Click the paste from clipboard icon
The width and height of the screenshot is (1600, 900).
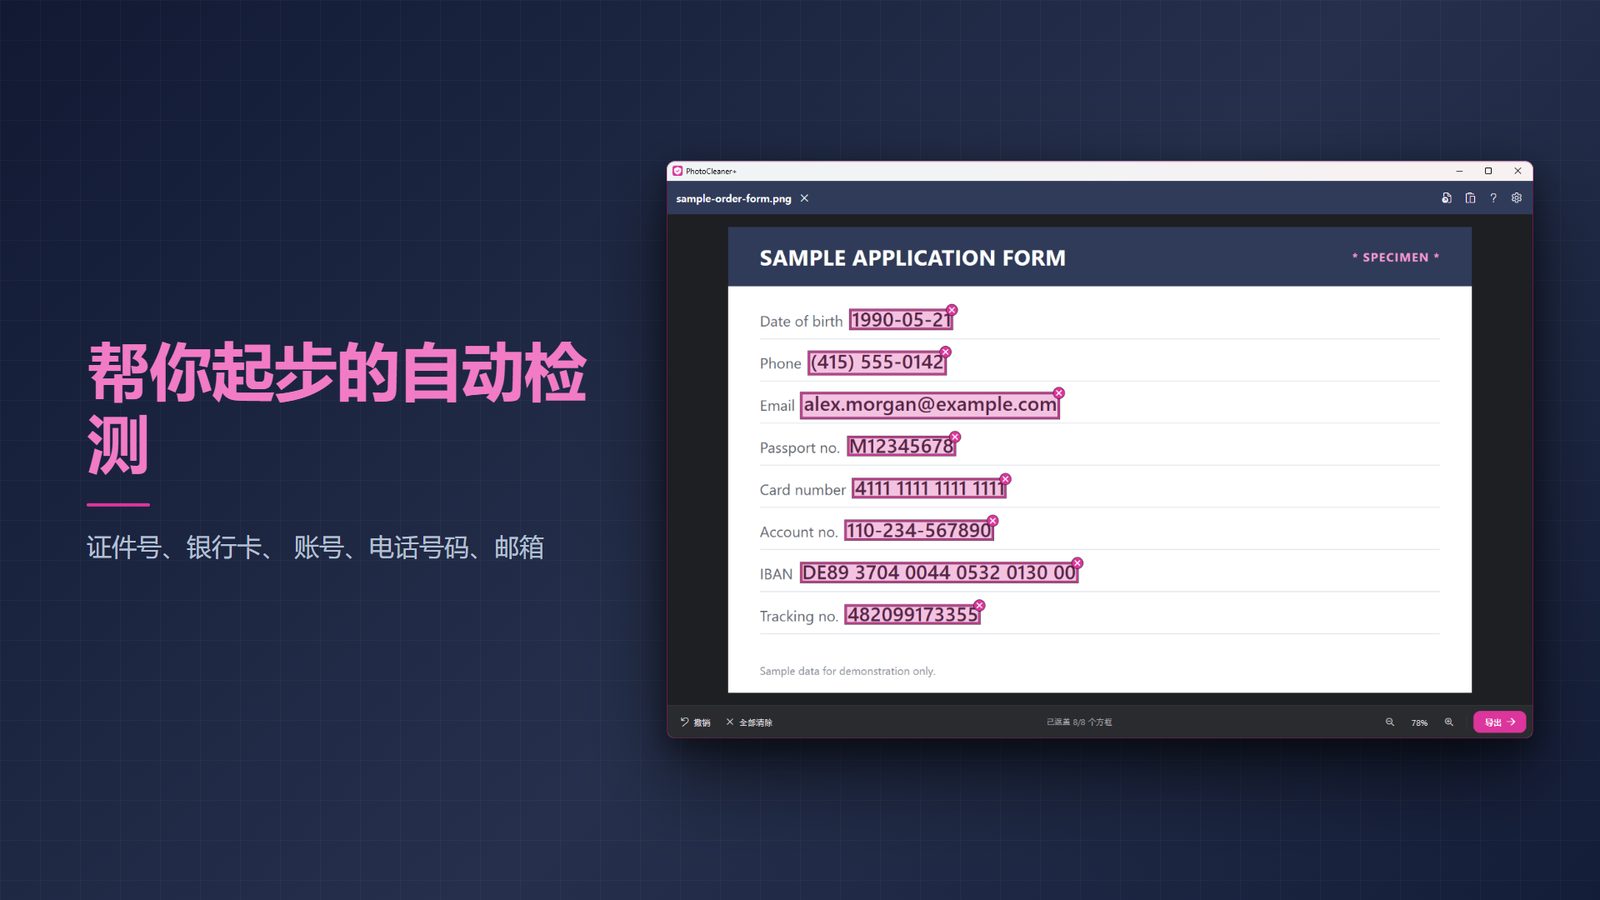(x=1470, y=198)
